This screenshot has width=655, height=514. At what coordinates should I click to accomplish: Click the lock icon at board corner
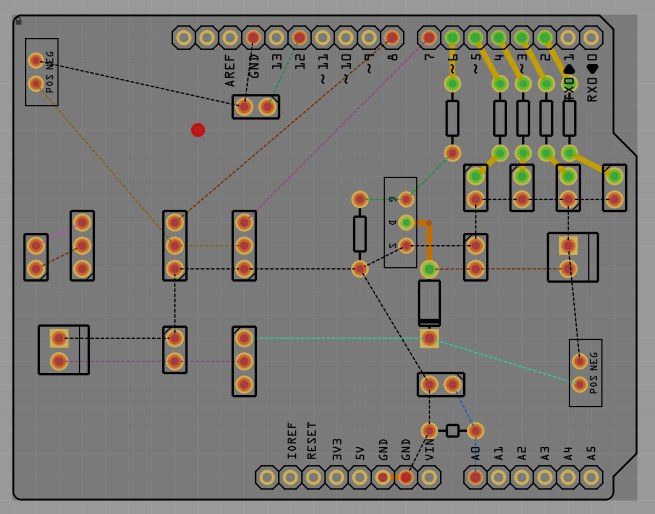tap(18, 20)
